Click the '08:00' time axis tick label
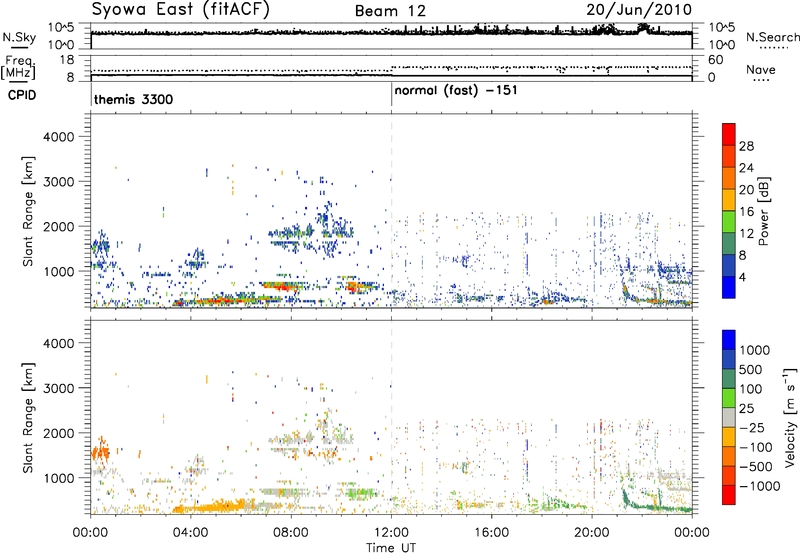Image resolution: width=800 pixels, height=554 pixels. pos(291,533)
